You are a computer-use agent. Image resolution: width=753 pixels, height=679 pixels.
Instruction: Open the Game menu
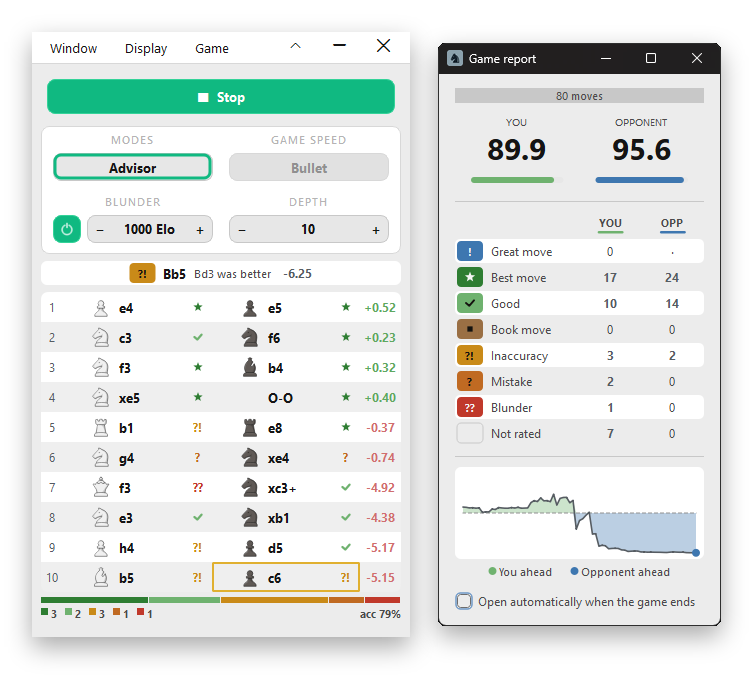pos(212,48)
